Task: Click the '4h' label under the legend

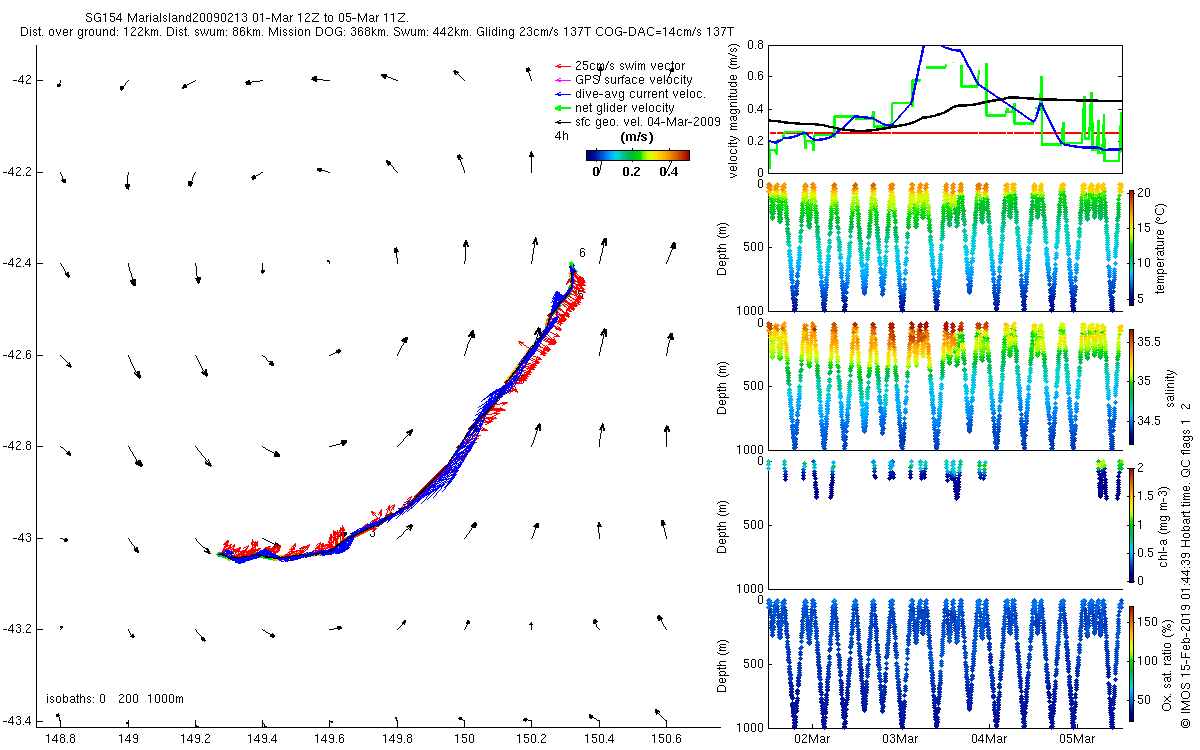Action: [561, 135]
